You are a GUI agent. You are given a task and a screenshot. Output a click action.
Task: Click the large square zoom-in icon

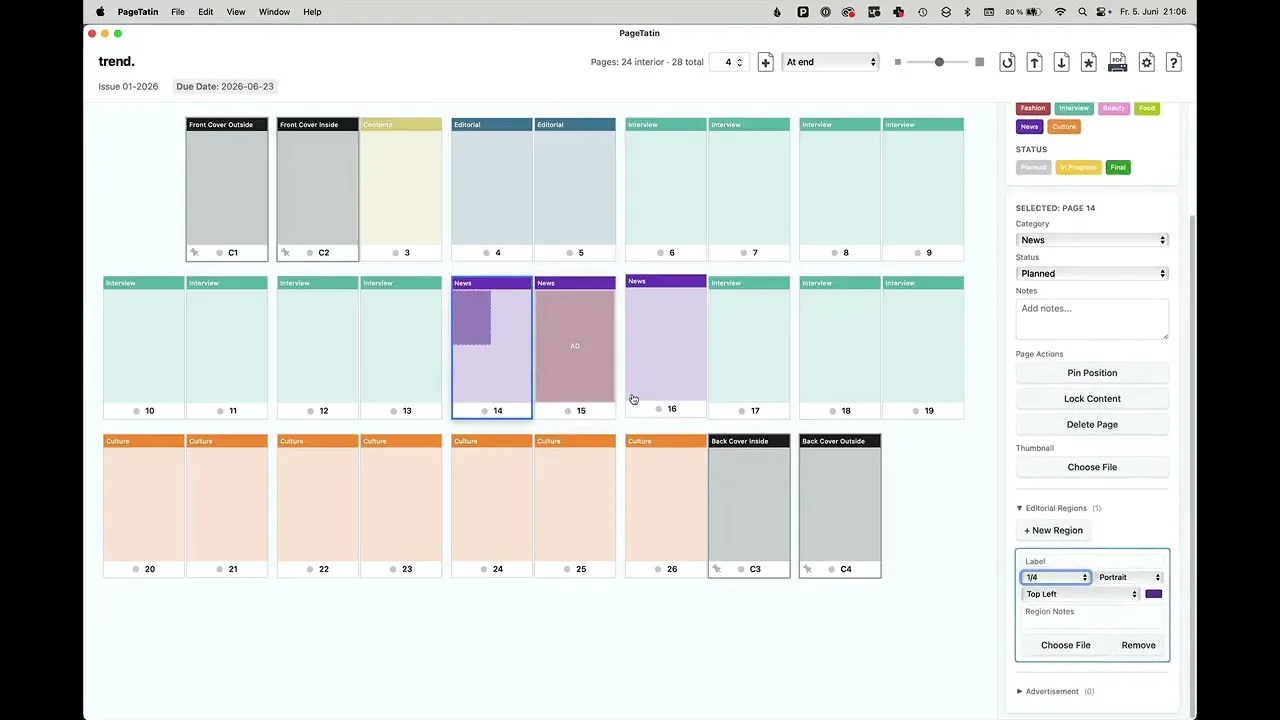point(979,62)
